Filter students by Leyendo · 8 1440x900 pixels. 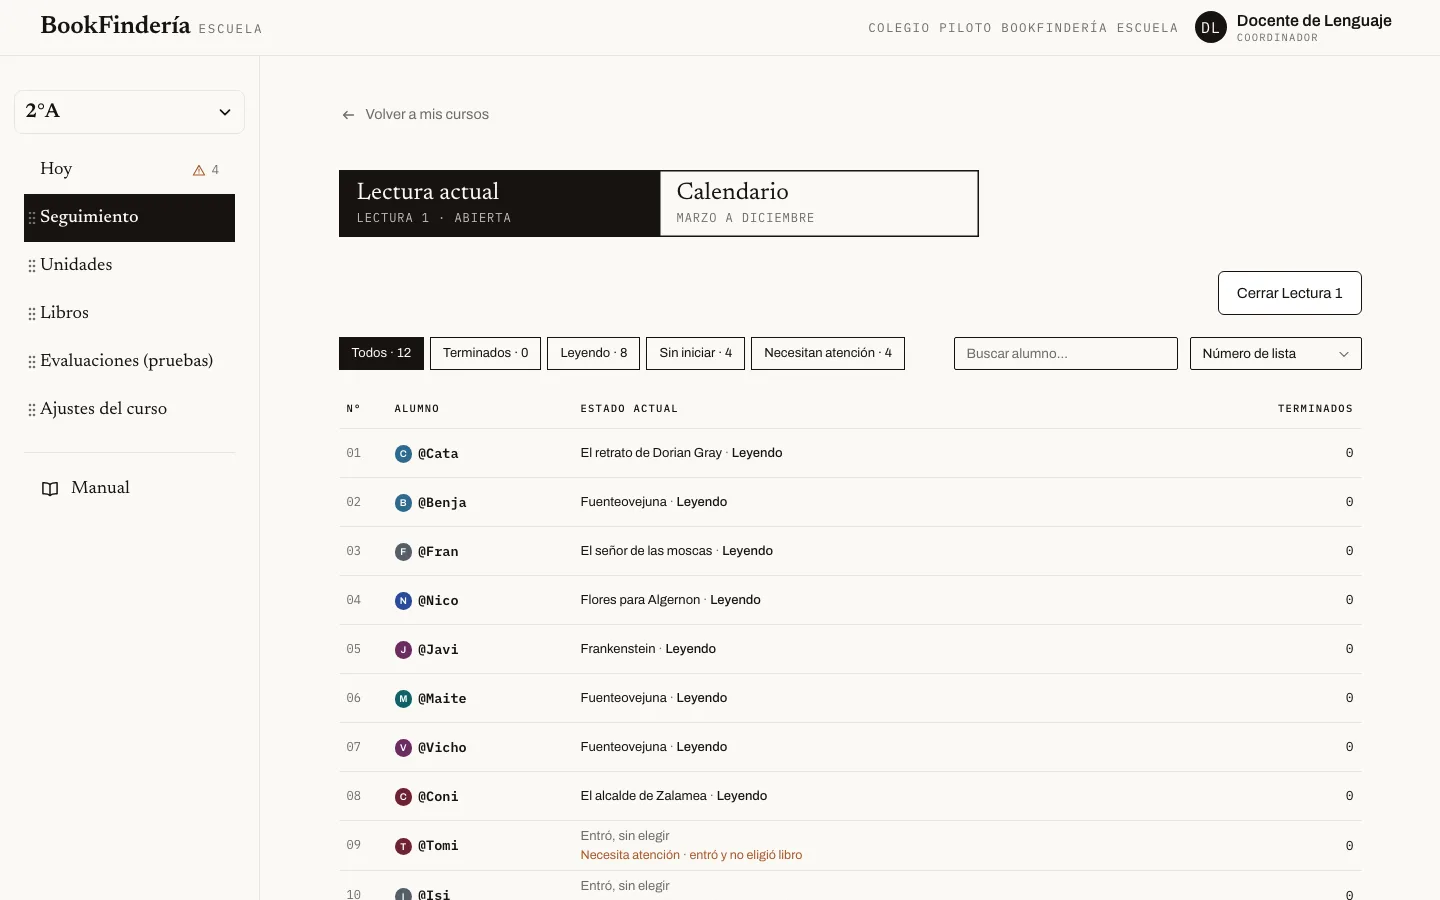(593, 353)
